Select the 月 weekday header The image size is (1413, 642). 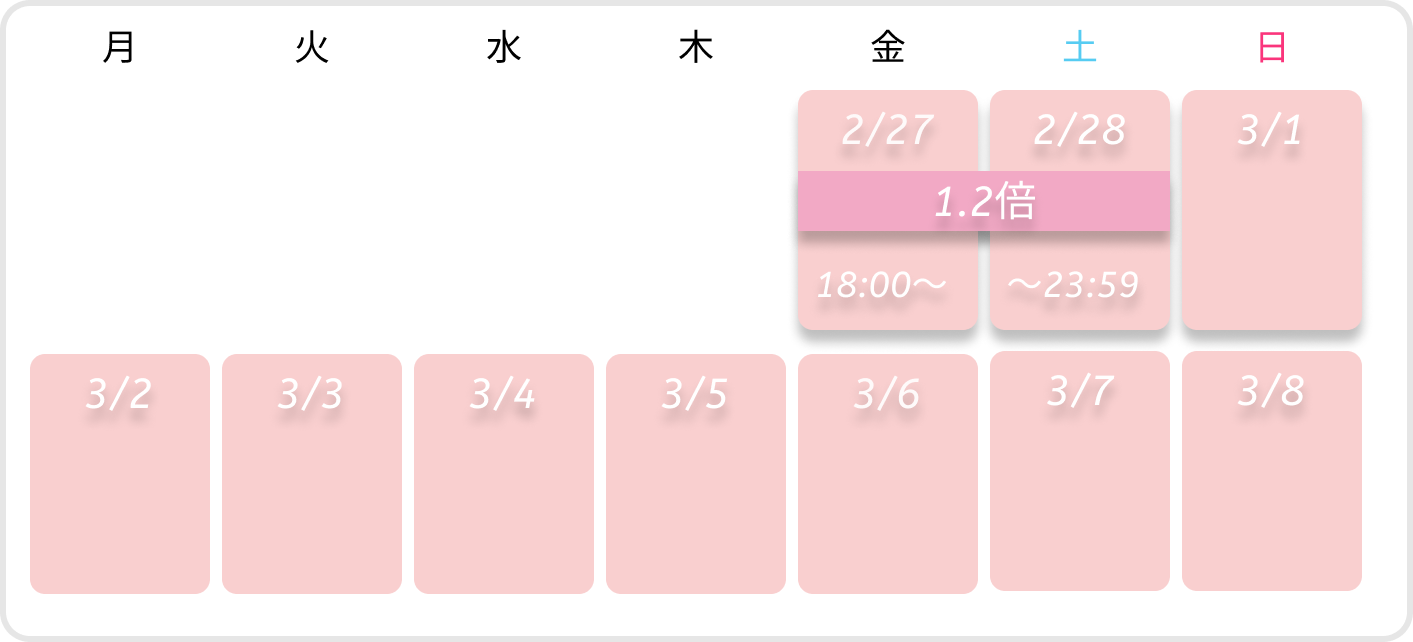coord(119,48)
